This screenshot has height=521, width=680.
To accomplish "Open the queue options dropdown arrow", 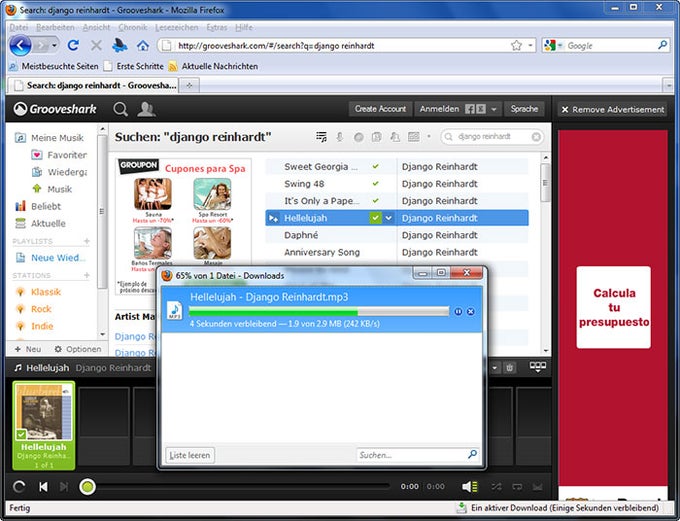I will pos(495,368).
